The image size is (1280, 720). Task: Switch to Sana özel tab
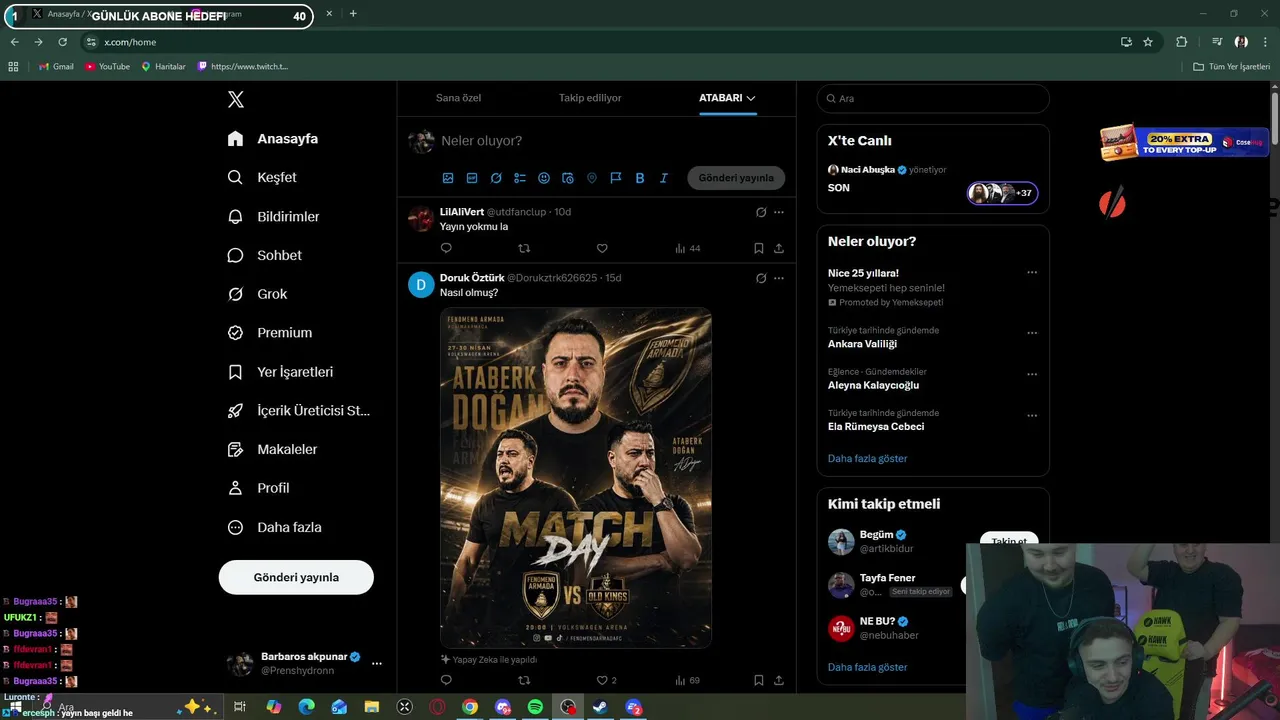coord(458,98)
